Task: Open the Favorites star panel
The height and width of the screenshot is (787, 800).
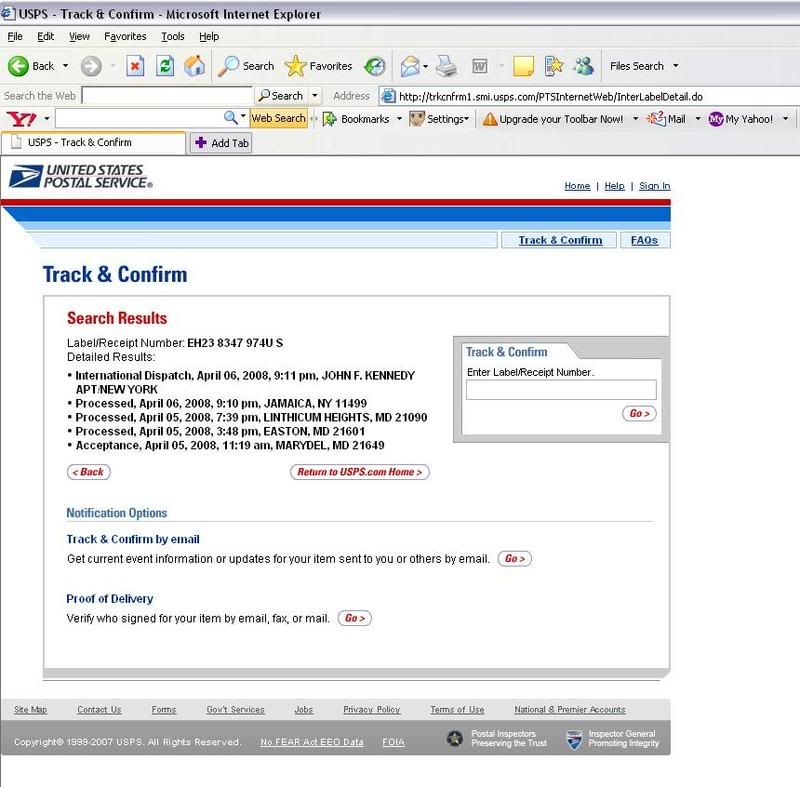Action: 319,66
